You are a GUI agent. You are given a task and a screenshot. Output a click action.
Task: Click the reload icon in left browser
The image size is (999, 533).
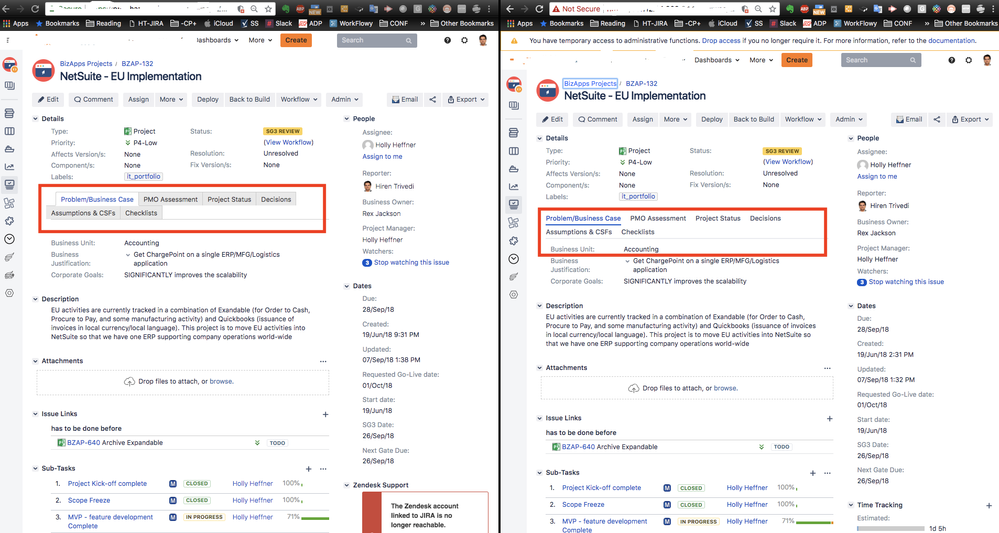click(x=35, y=9)
